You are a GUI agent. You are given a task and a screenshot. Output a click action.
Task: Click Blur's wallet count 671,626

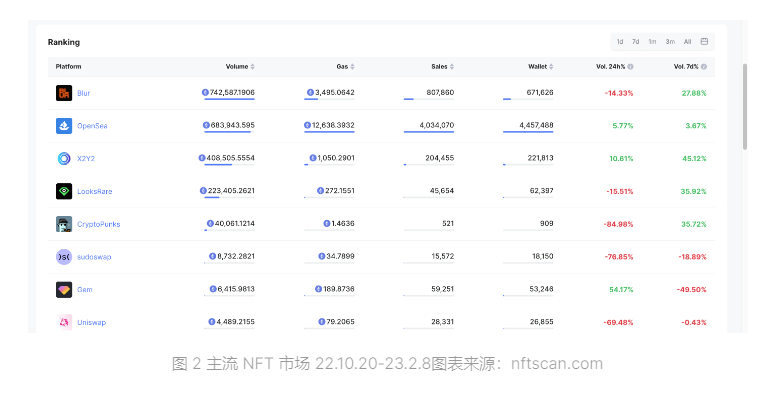click(540, 92)
